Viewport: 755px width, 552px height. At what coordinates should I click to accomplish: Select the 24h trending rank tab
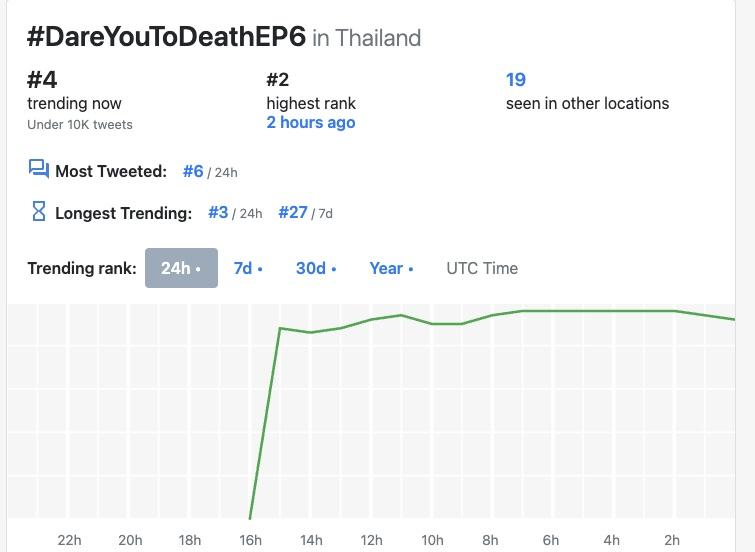pyautogui.click(x=181, y=268)
